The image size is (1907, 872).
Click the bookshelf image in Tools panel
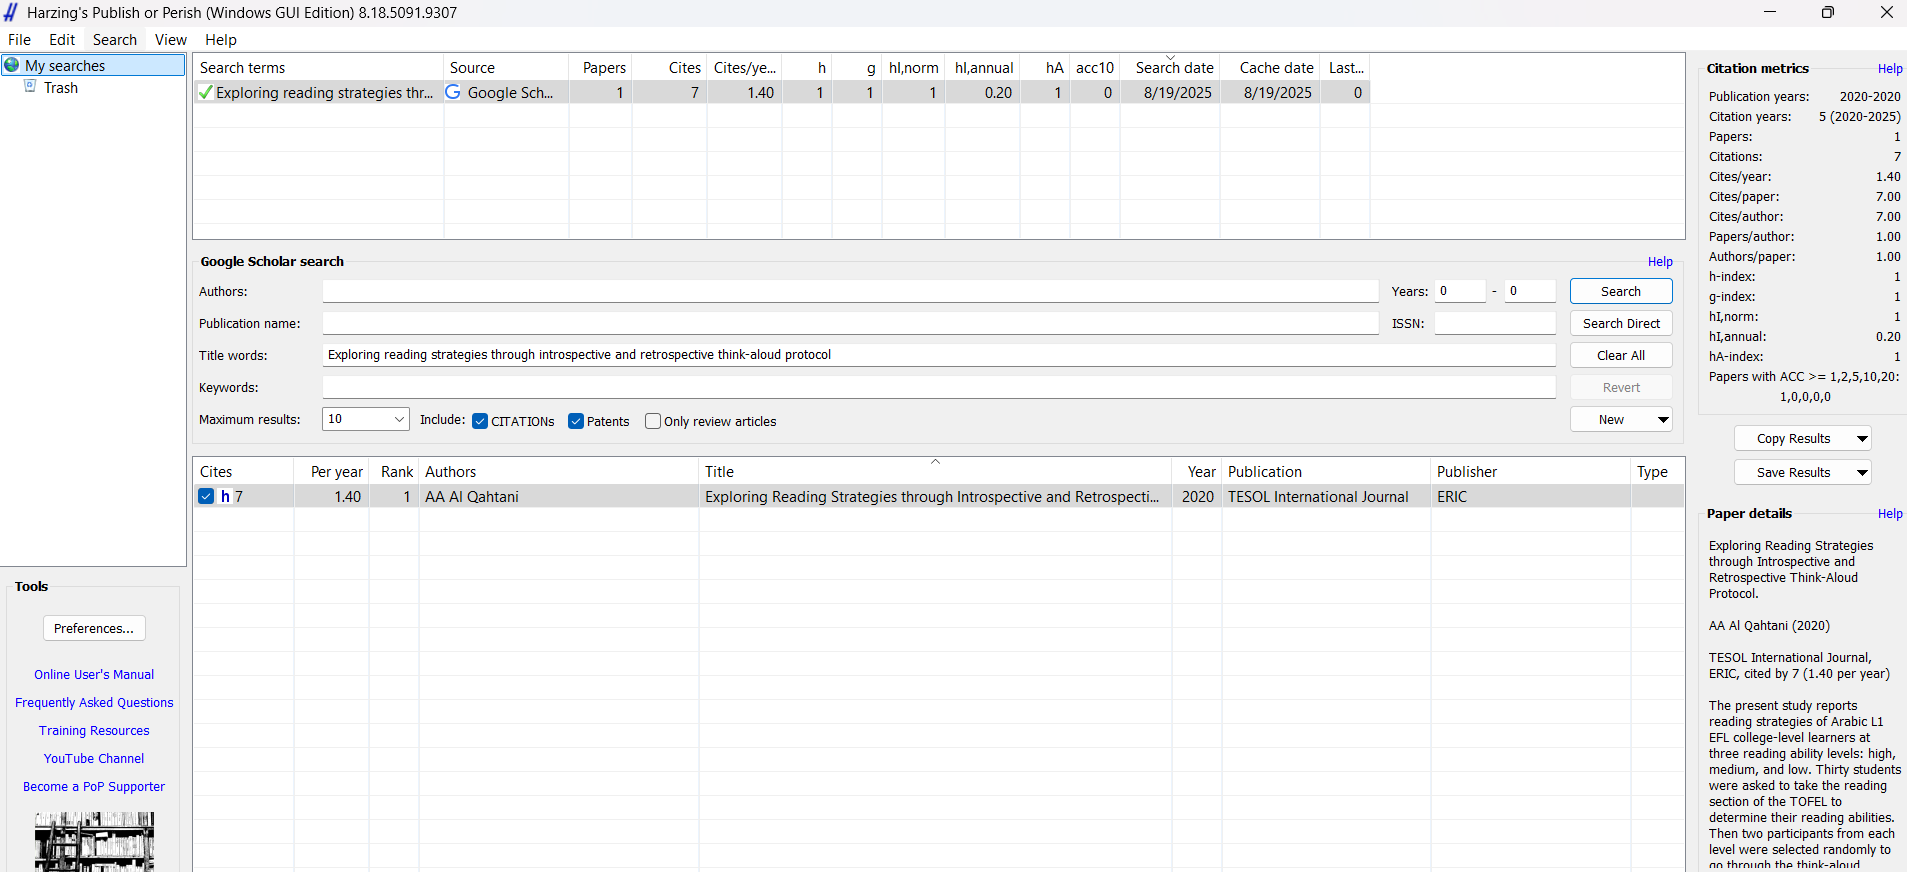[94, 842]
